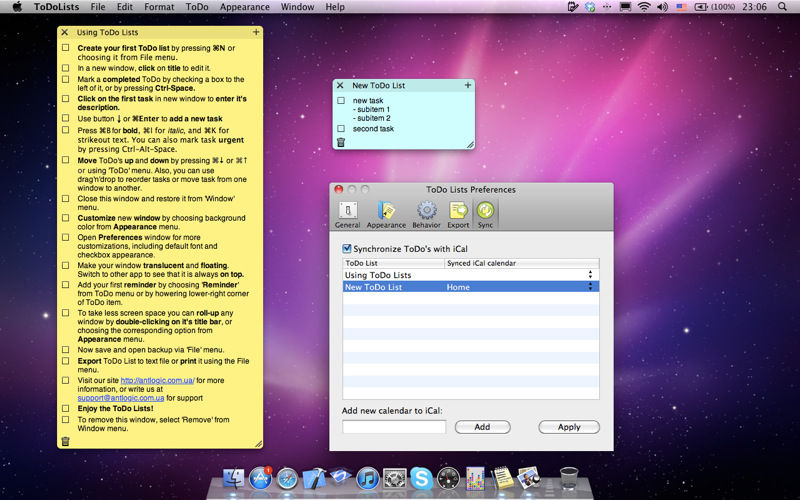Click the trash icon in the cyan note
This screenshot has width=800, height=500.
(x=341, y=142)
